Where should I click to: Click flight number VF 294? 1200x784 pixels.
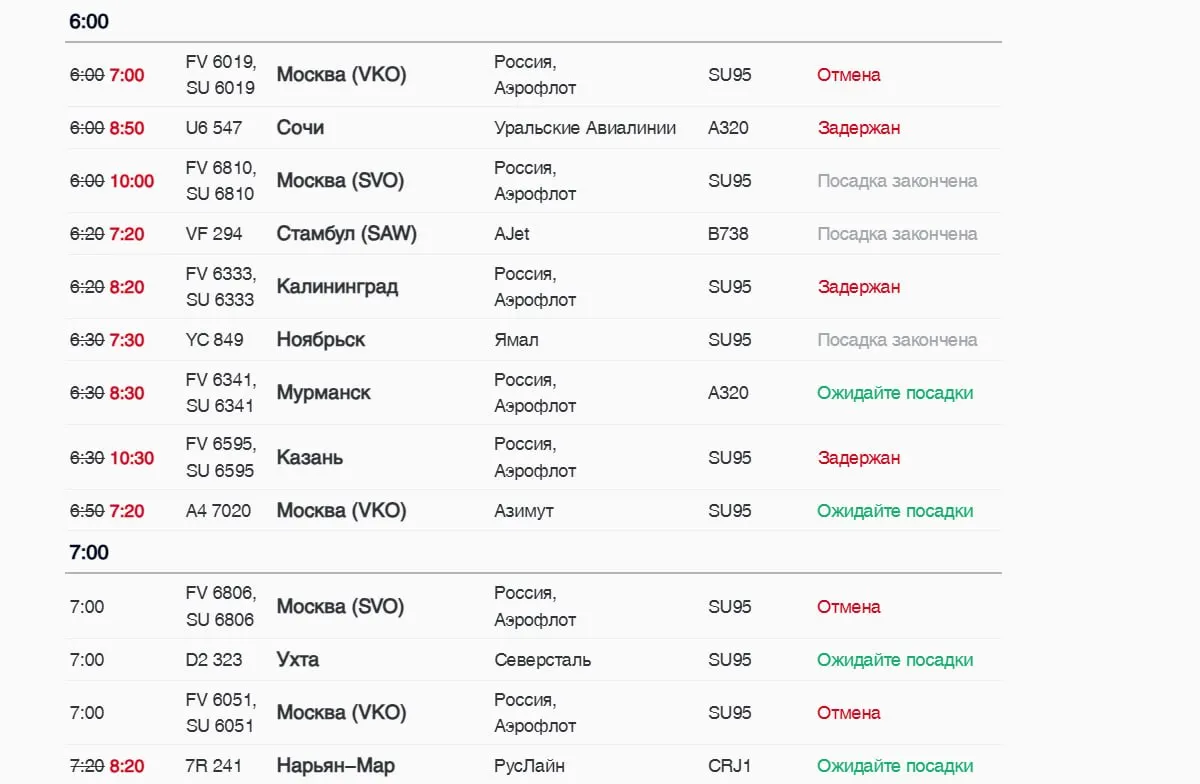pos(214,234)
